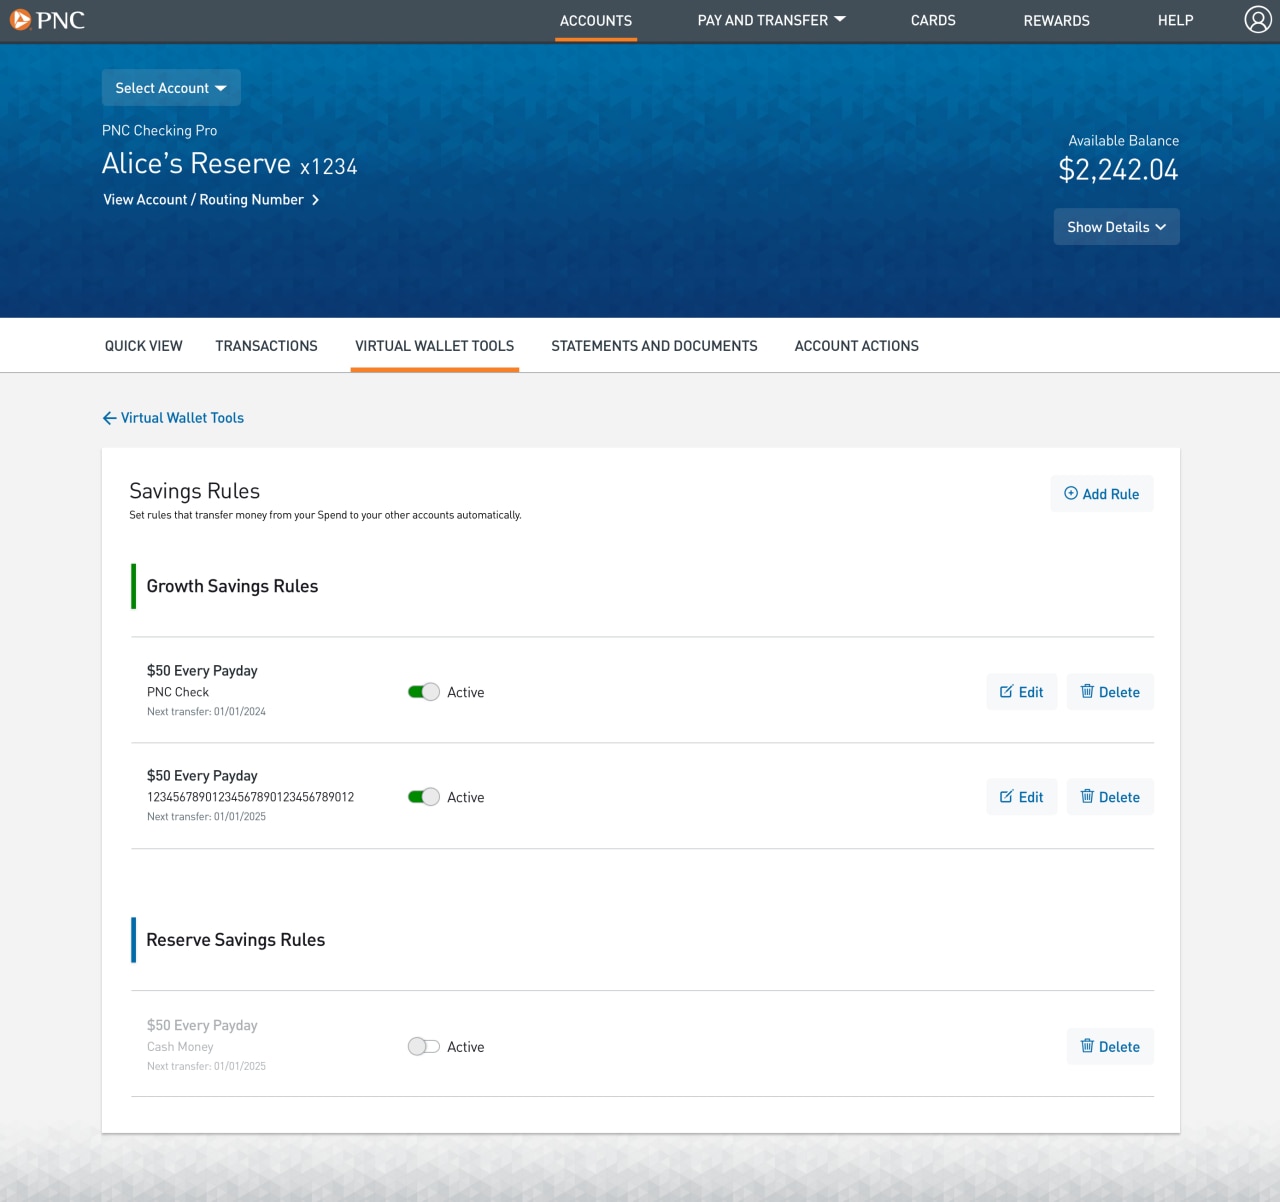Open the user profile icon
1280x1202 pixels.
click(1256, 20)
